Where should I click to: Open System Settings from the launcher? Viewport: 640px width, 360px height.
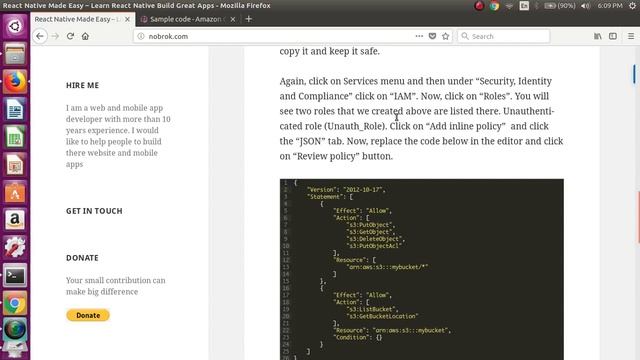[x=15, y=248]
